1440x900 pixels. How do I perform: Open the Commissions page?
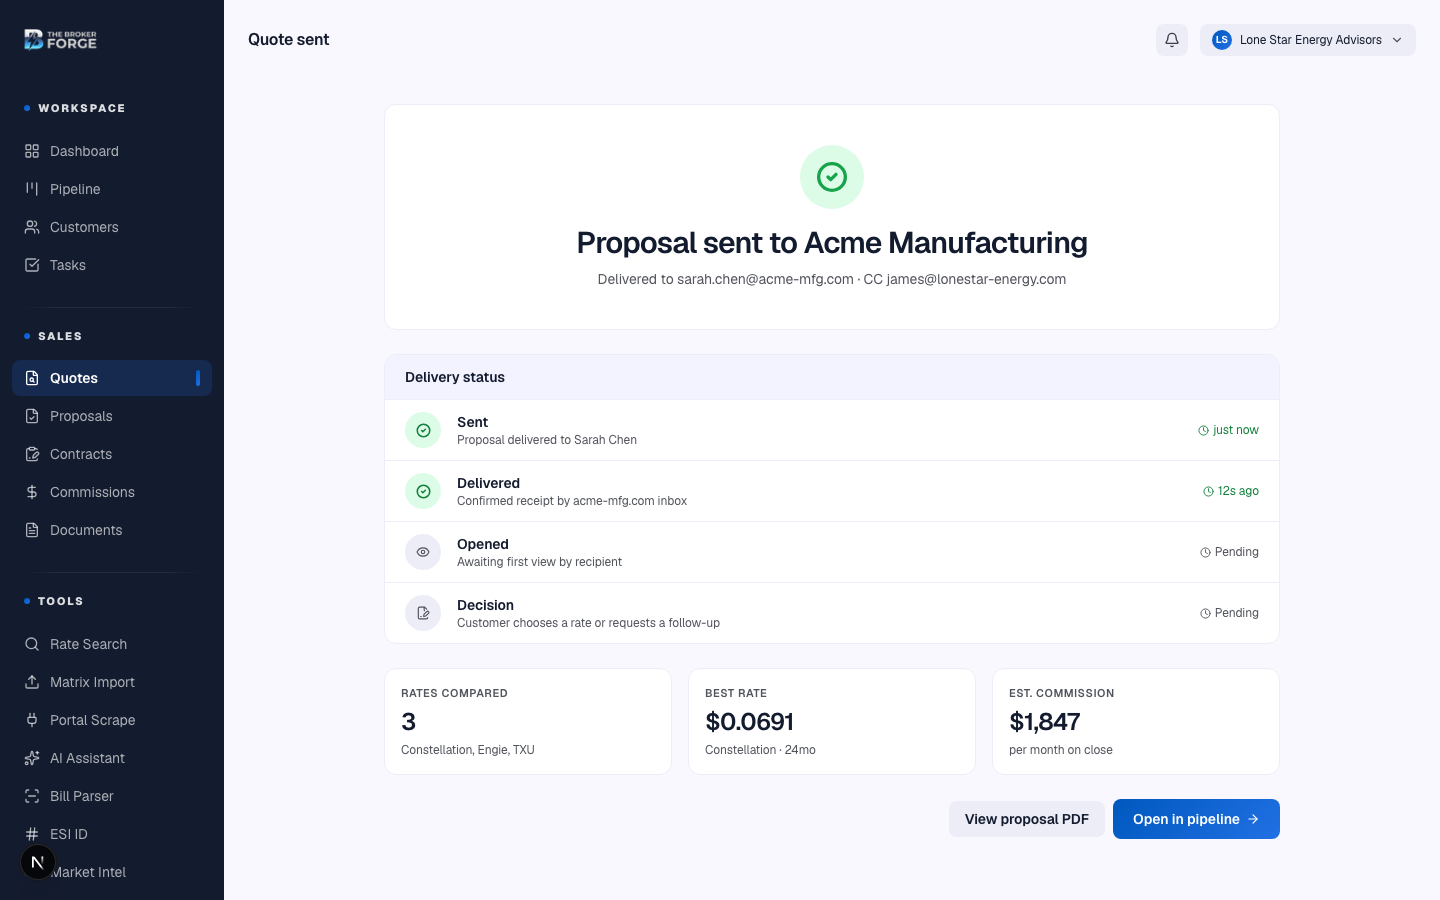(x=112, y=492)
